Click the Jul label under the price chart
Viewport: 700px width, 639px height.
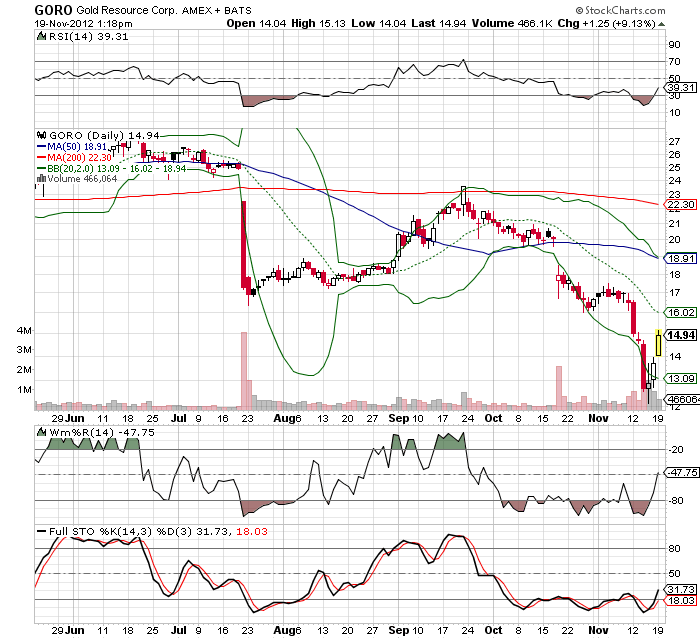[x=179, y=418]
